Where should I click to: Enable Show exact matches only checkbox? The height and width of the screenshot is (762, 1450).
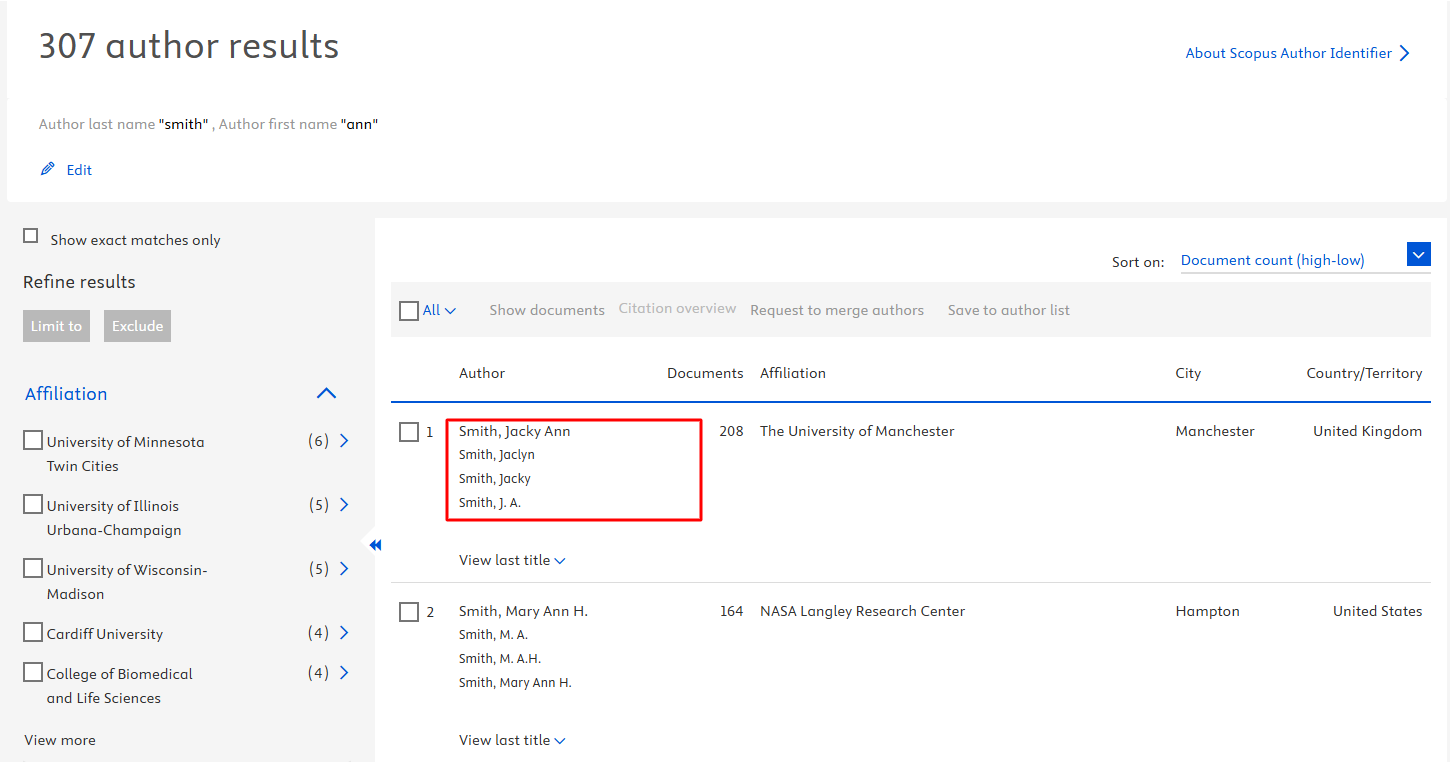click(31, 237)
